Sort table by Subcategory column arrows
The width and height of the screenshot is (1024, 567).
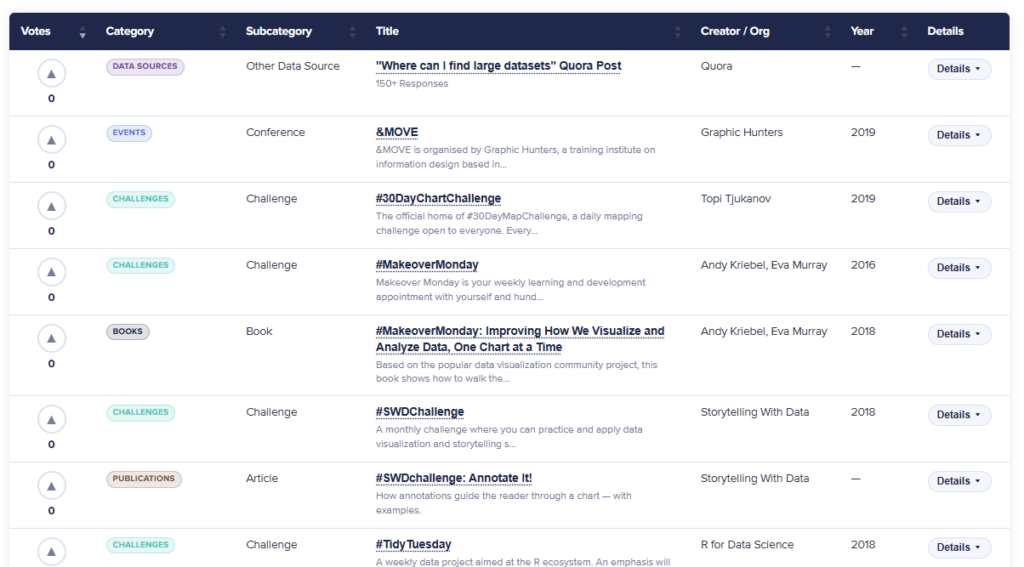[x=353, y=31]
